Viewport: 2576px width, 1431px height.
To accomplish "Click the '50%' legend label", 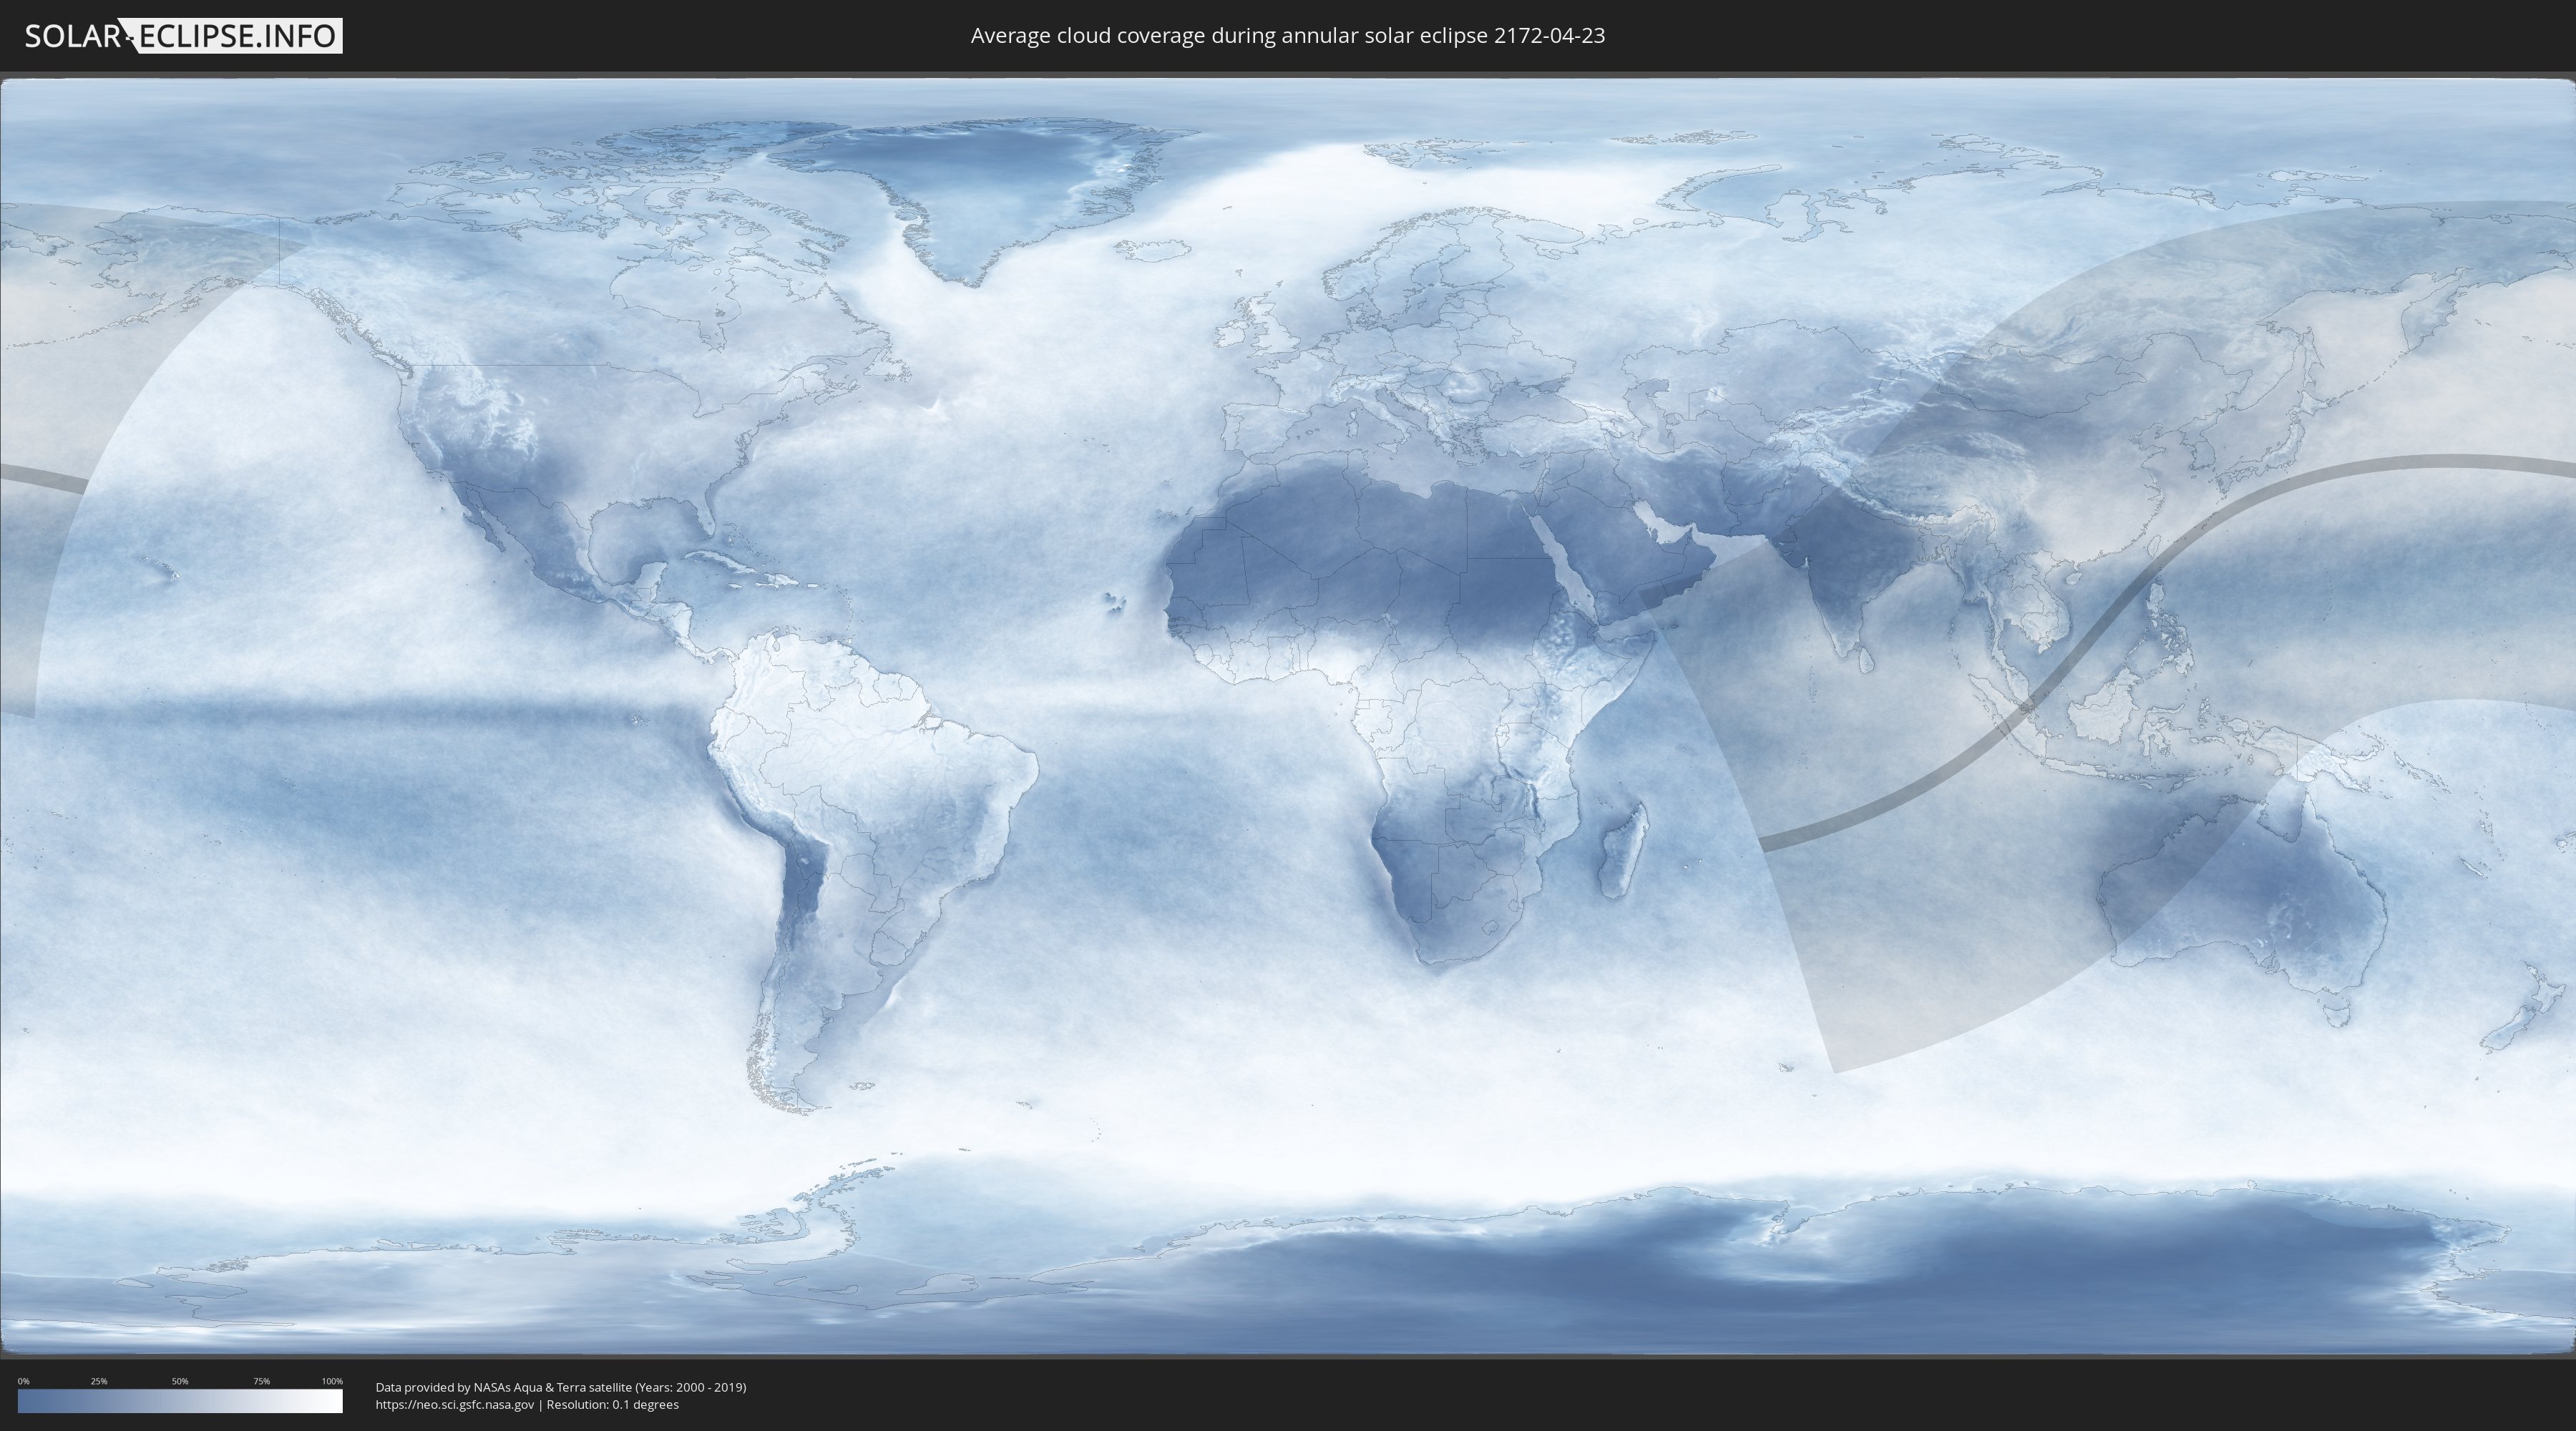I will point(180,1381).
